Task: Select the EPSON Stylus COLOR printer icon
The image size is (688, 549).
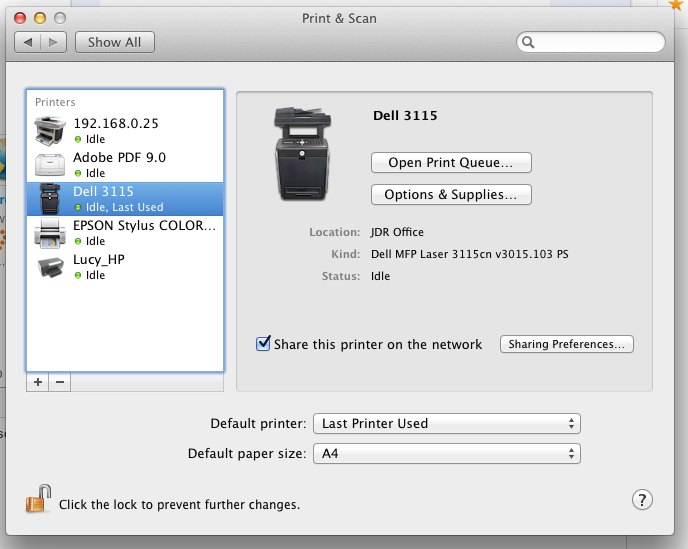Action: tap(50, 233)
